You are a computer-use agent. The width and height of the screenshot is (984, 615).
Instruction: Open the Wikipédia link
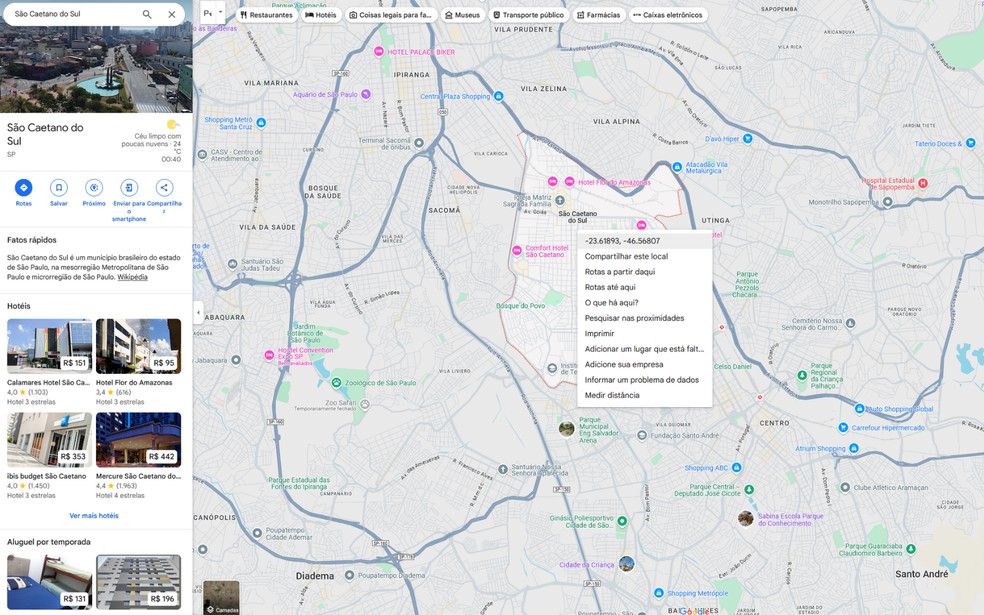tap(132, 277)
